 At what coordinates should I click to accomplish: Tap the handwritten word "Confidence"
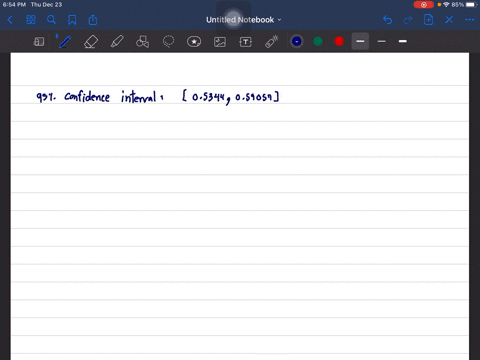tap(87, 97)
